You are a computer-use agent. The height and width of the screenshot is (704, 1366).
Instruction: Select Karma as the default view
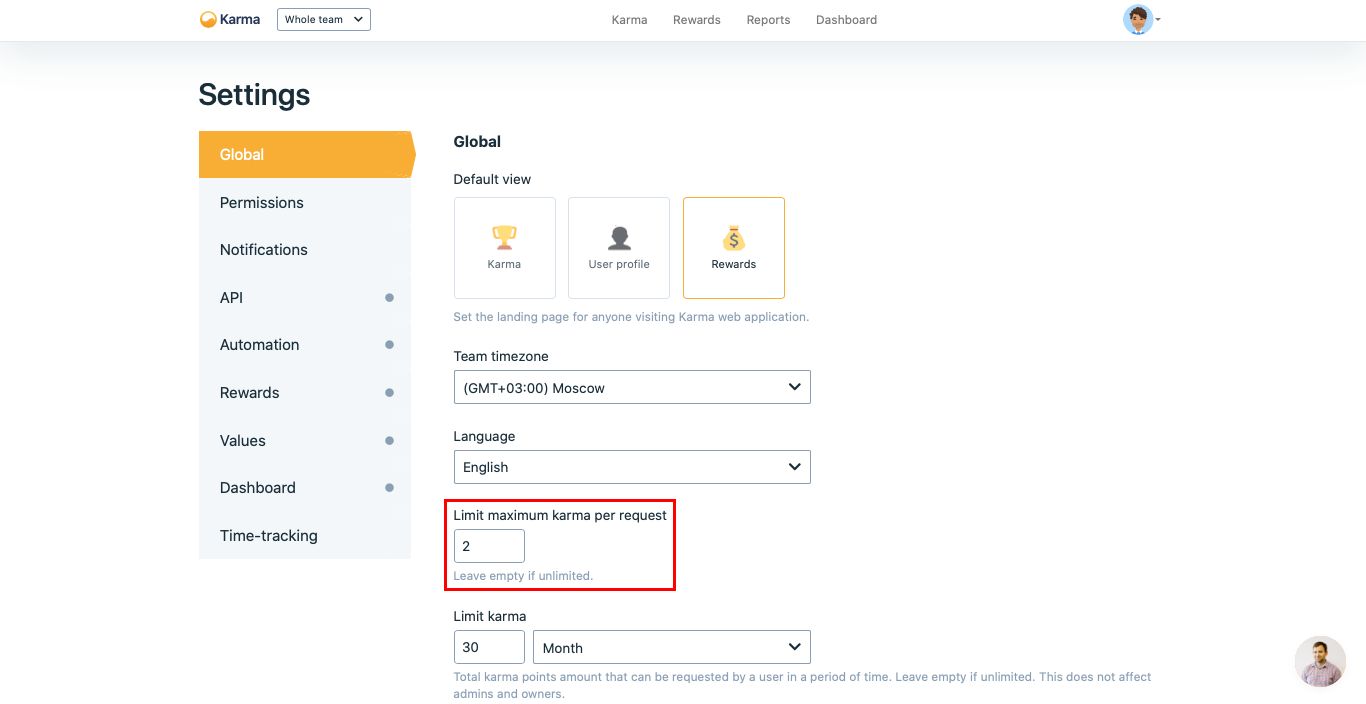pyautogui.click(x=504, y=248)
